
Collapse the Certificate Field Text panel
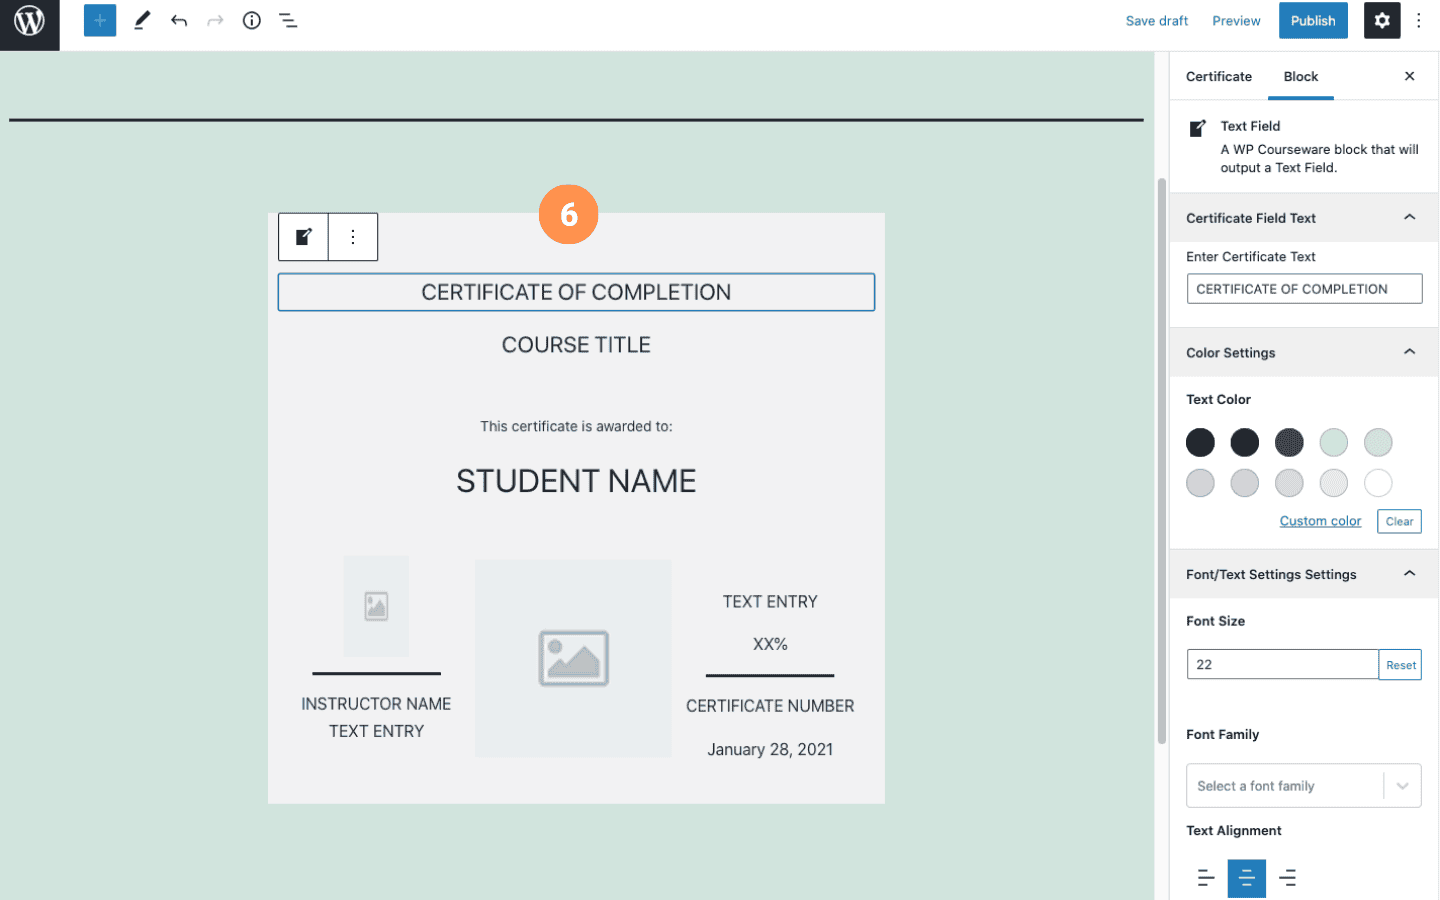1304,218
